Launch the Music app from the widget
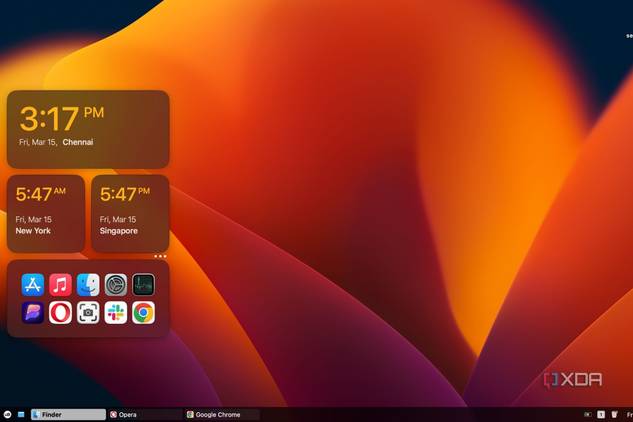 tap(61, 285)
